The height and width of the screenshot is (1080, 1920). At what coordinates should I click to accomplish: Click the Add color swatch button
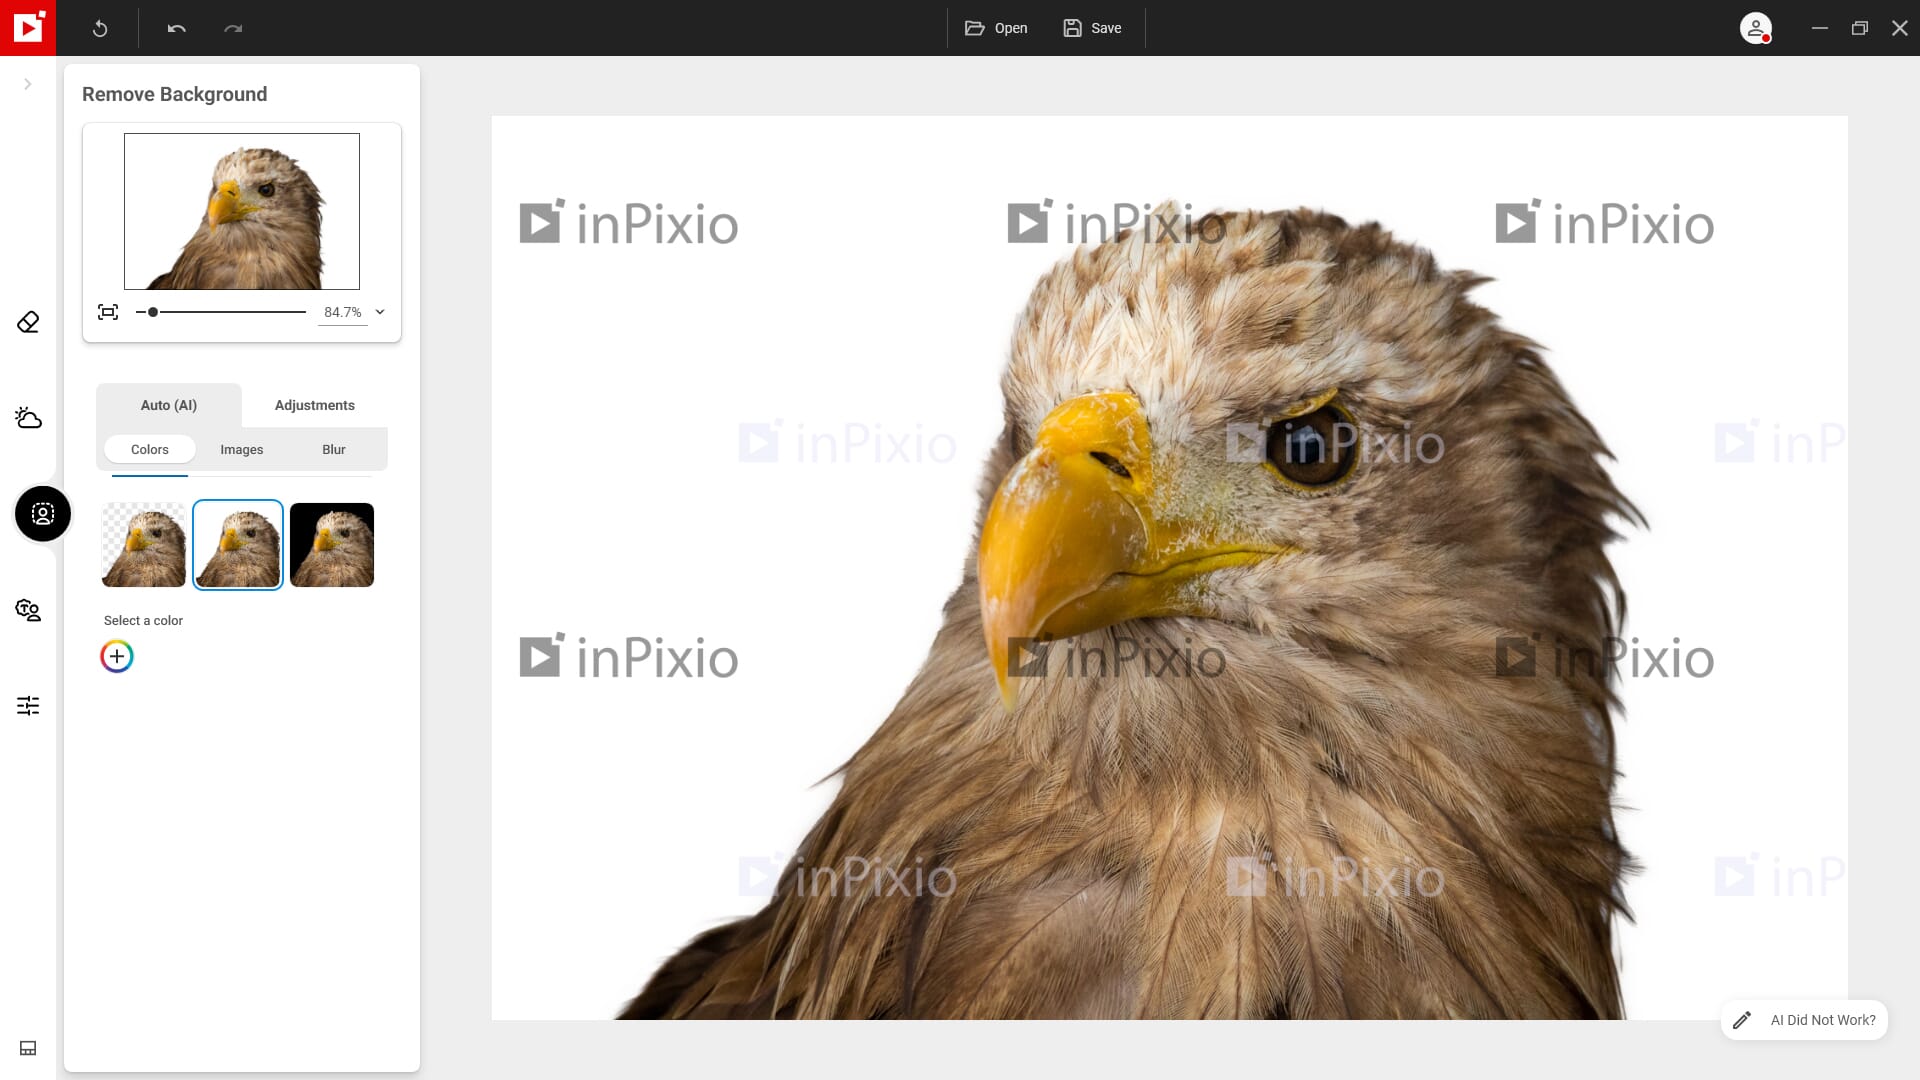coord(117,655)
